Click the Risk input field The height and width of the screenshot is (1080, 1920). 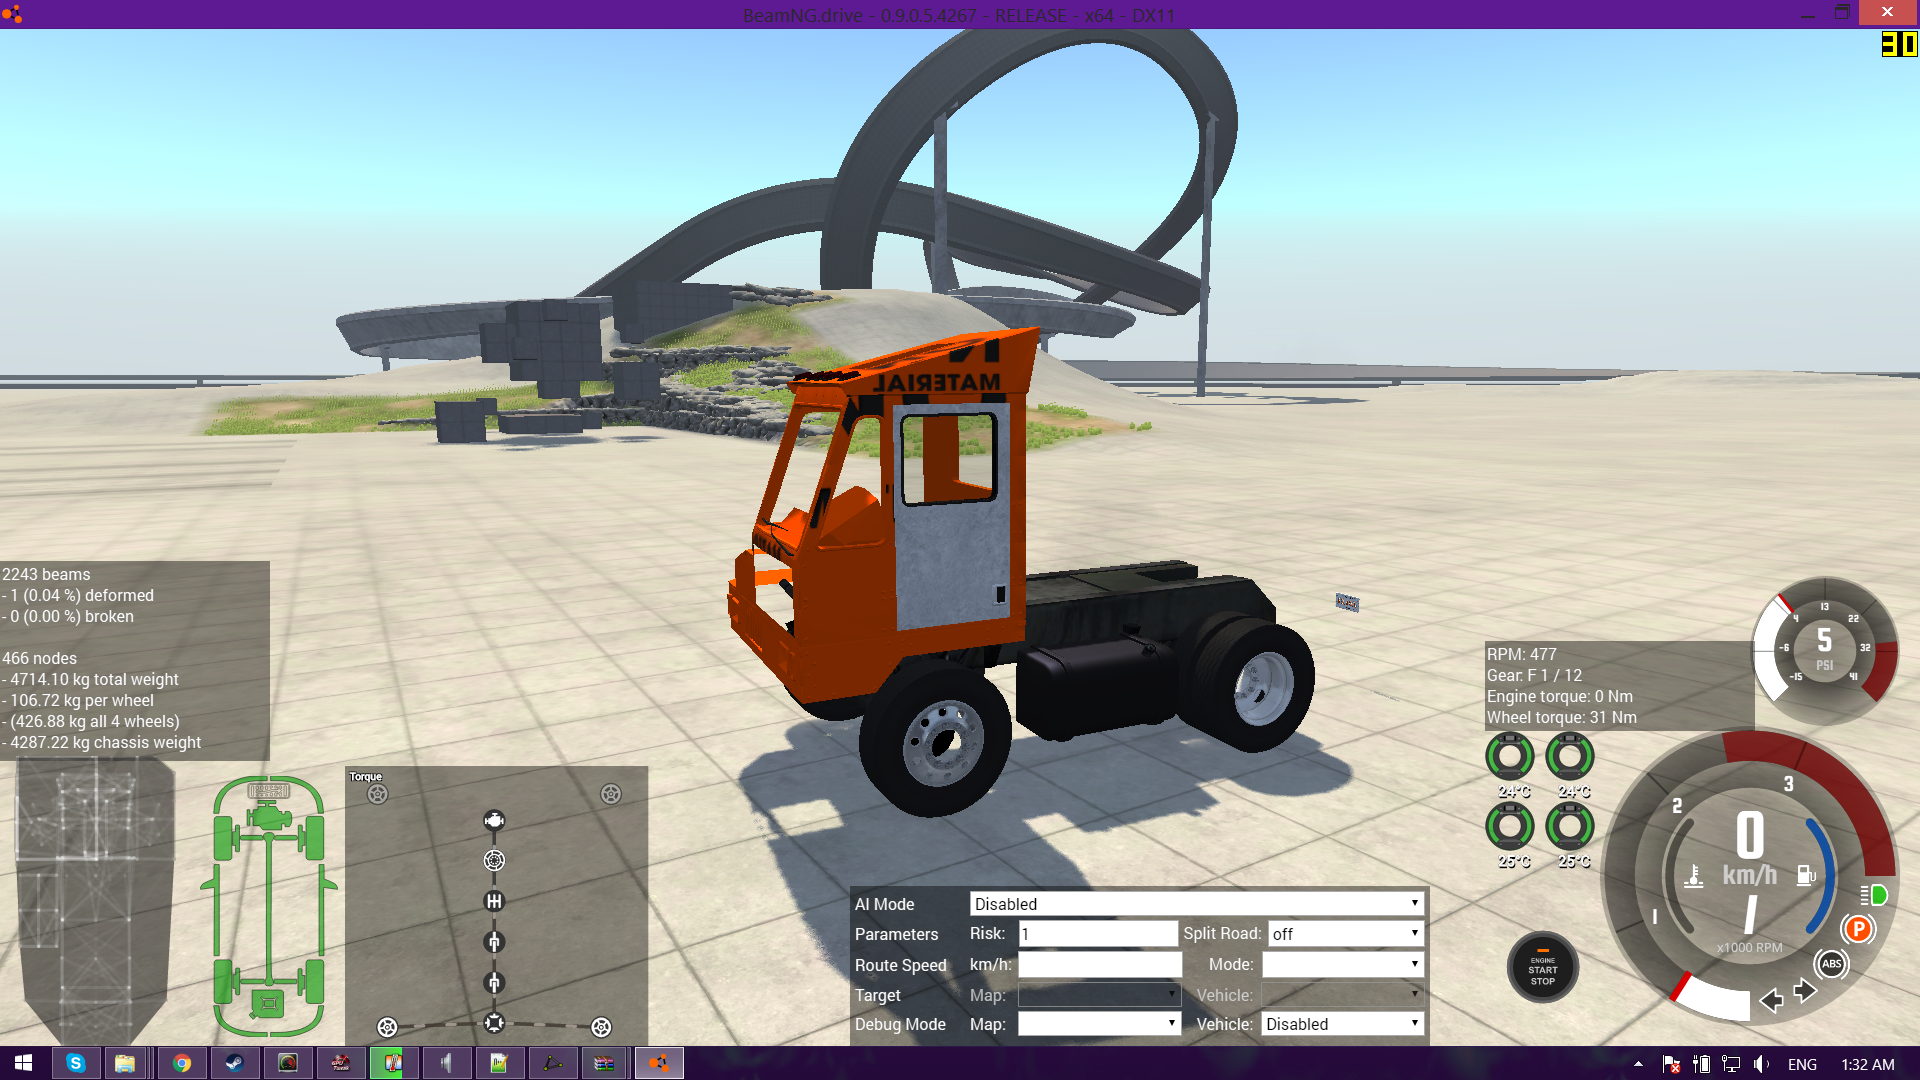tap(1097, 934)
